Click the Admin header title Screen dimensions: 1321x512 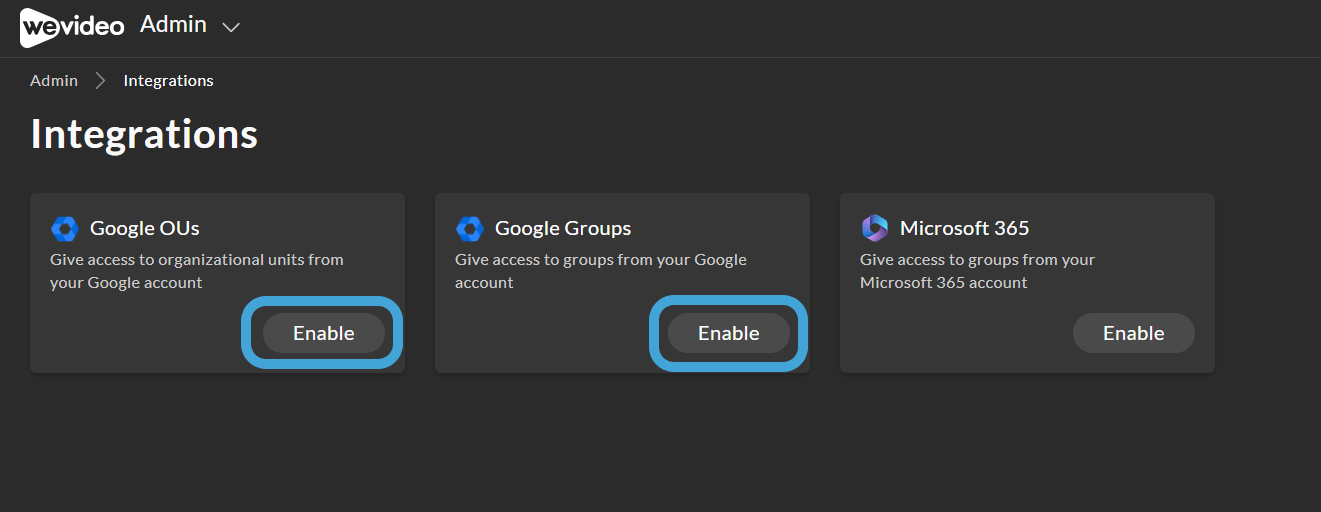173,25
